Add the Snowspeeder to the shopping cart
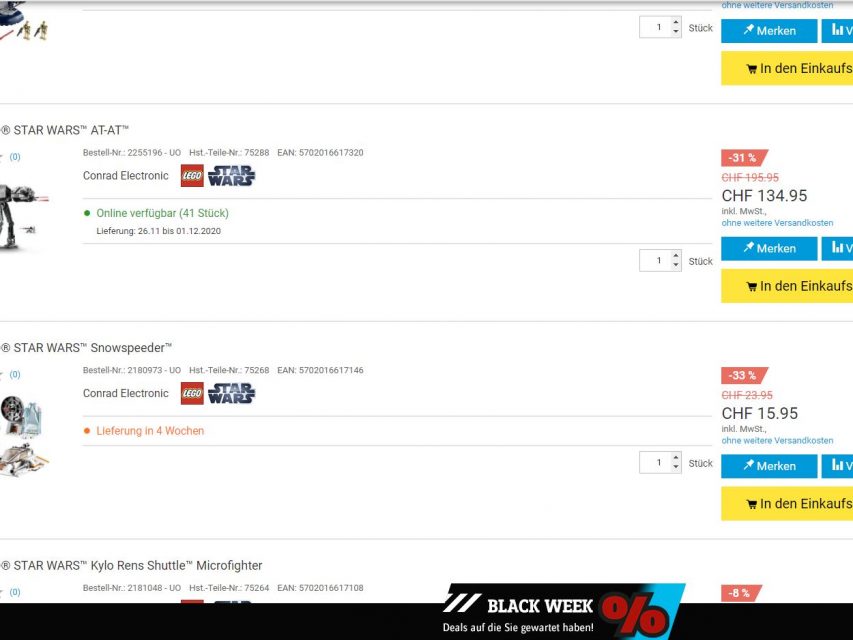 point(787,504)
